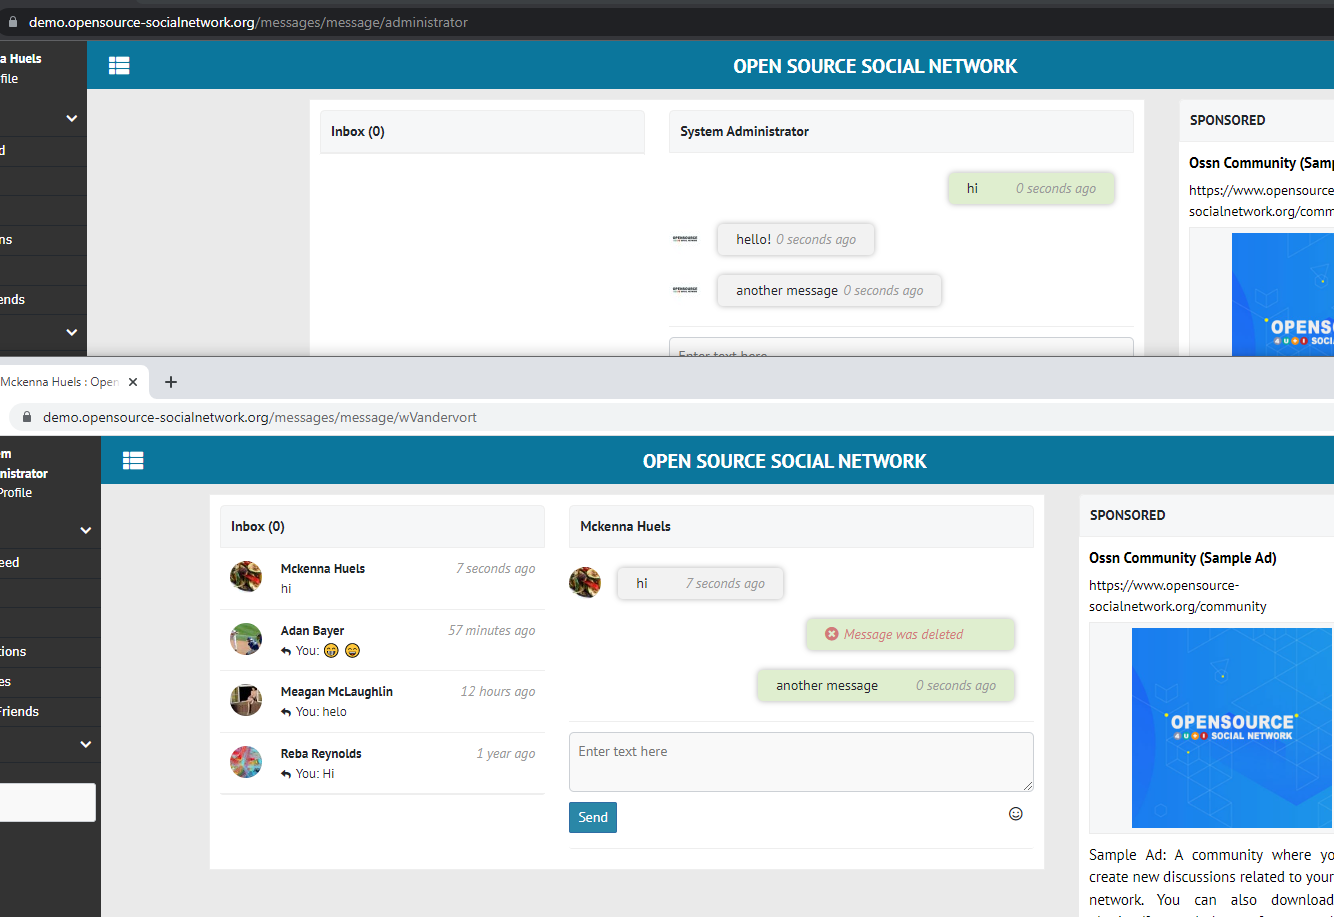Click the administrator avatar next to 'hello!' message
1334x917 pixels.
[x=685, y=239]
